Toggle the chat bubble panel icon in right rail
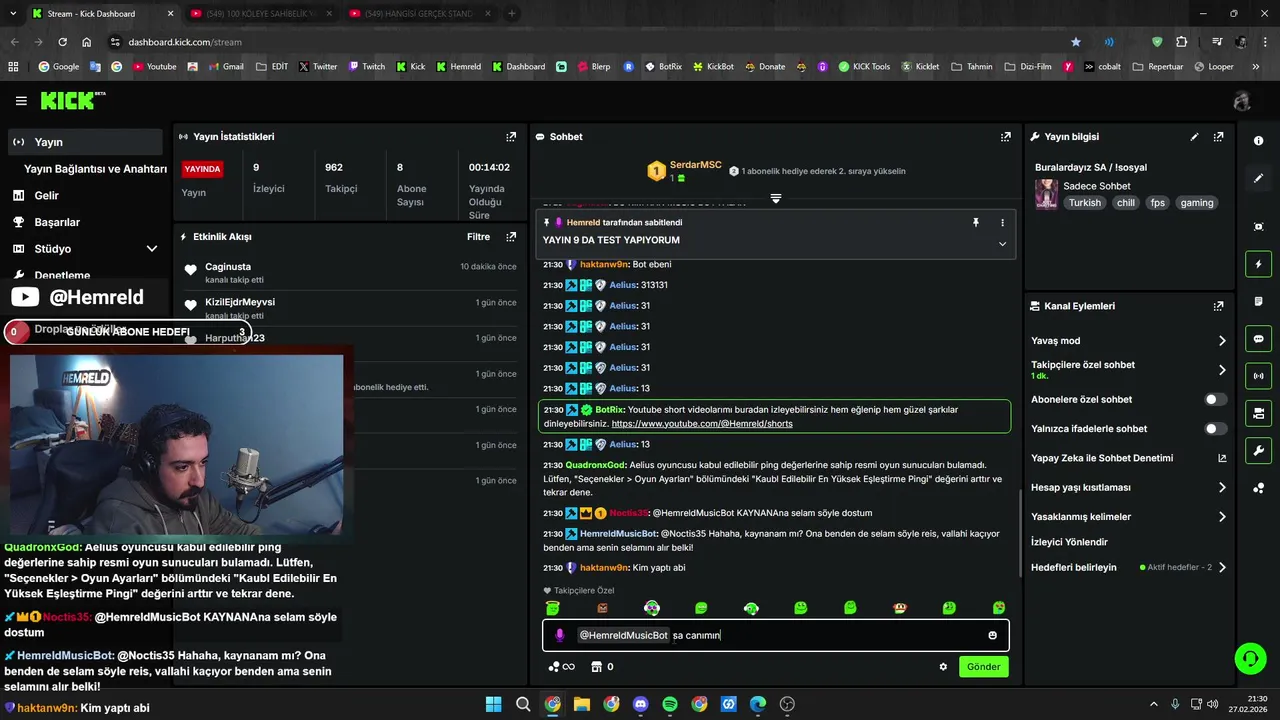The height and width of the screenshot is (720, 1280). 1258,339
